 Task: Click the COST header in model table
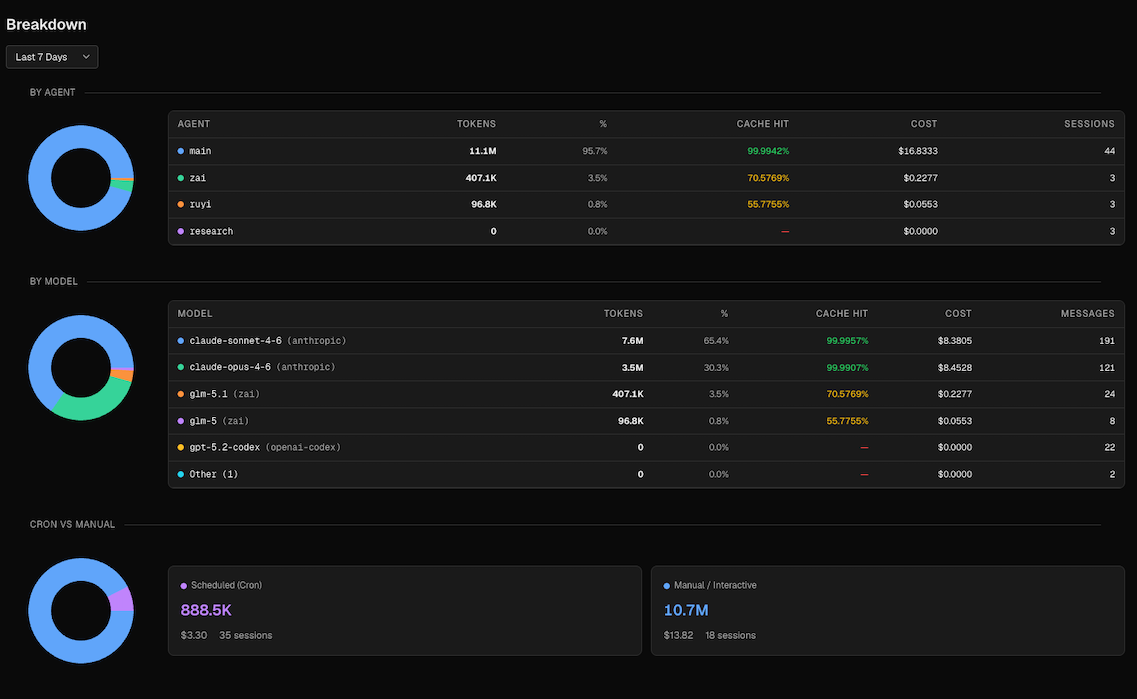959,313
